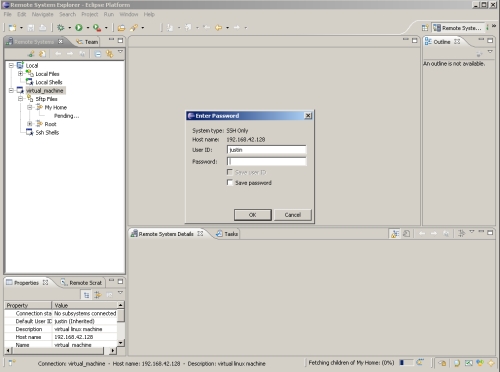Expand the Local Files node

click(x=20, y=74)
